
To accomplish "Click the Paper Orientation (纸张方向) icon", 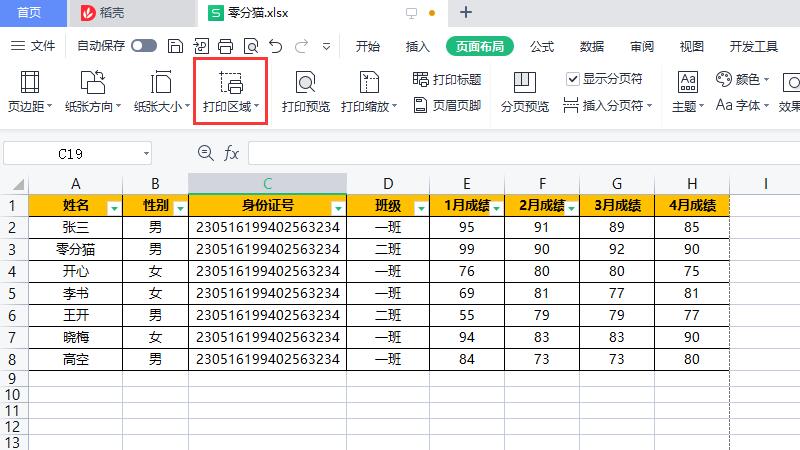I will [93, 84].
